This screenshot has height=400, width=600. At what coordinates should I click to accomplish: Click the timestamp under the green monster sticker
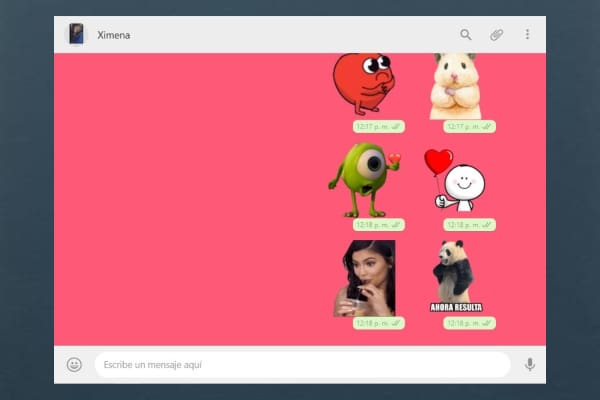point(378,225)
